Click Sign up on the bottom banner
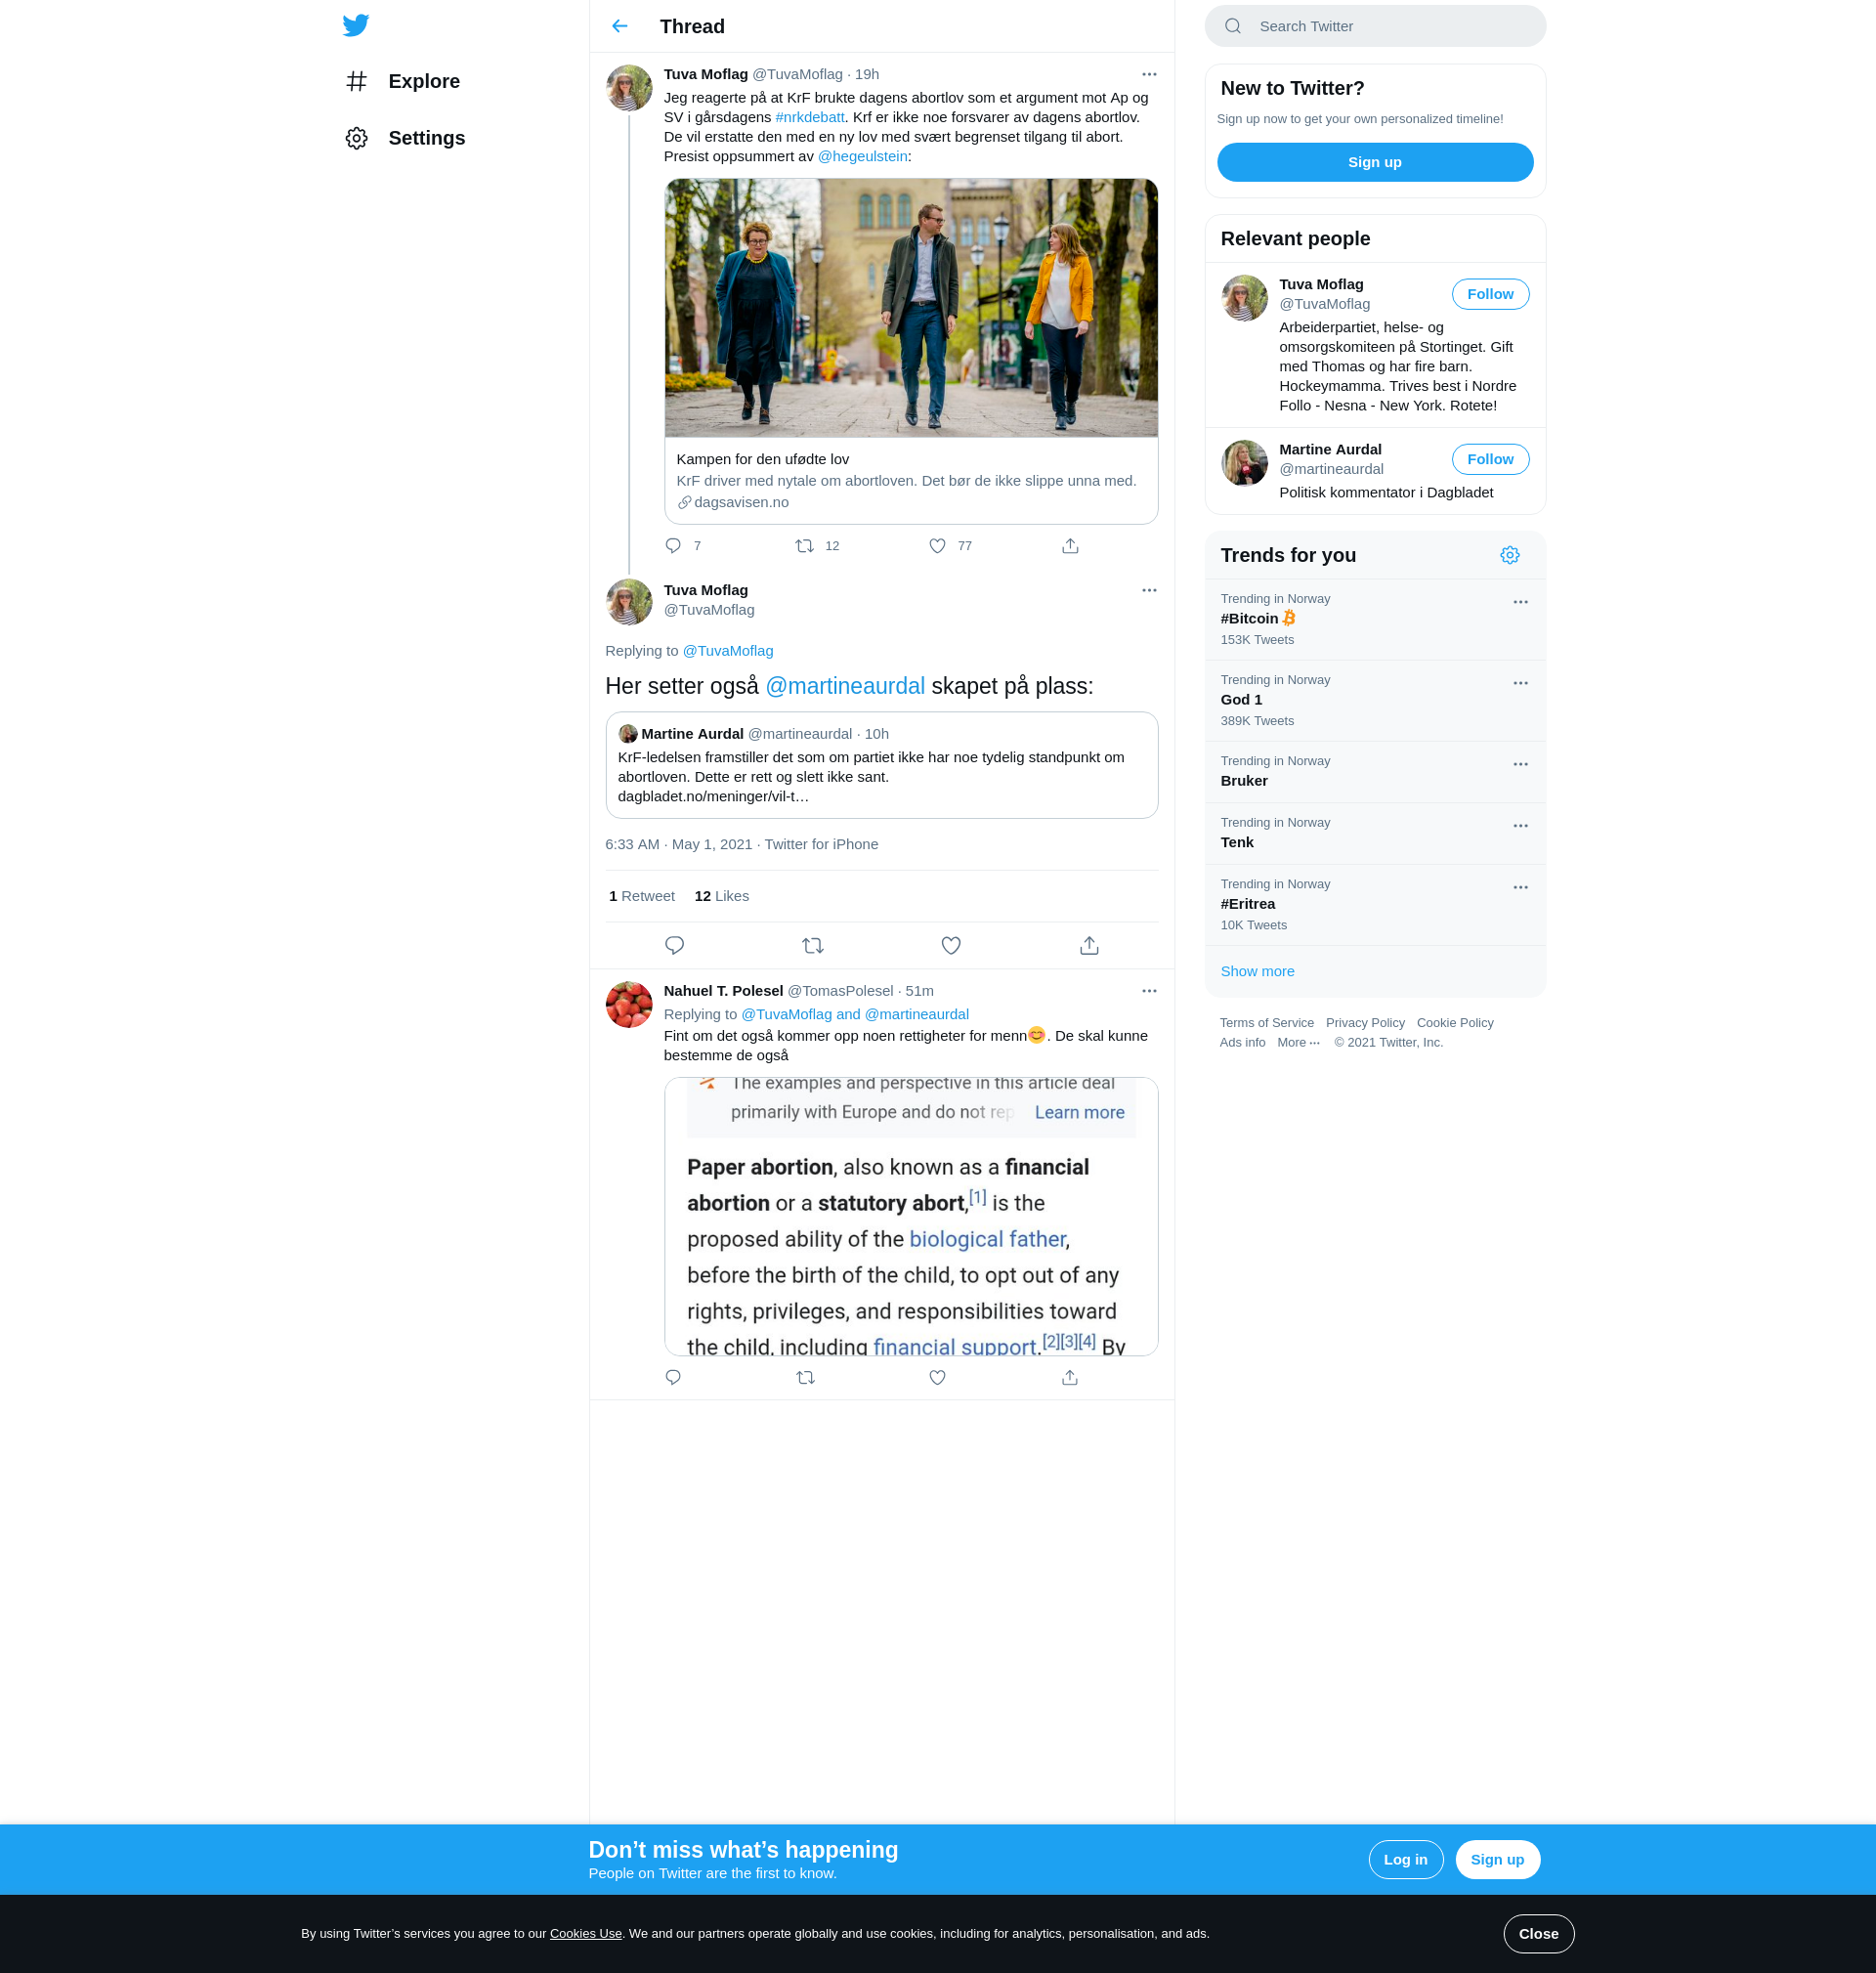Image resolution: width=1876 pixels, height=1973 pixels. pyautogui.click(x=1497, y=1859)
